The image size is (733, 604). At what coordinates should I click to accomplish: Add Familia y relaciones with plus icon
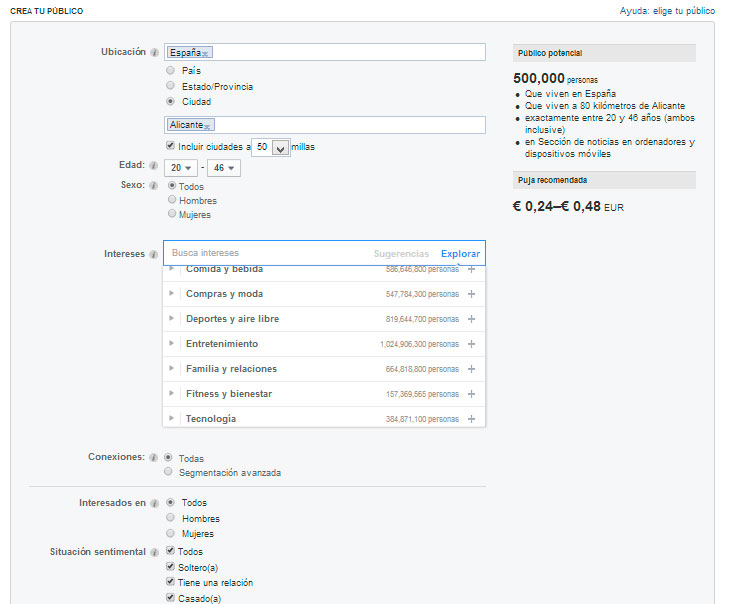click(x=472, y=369)
